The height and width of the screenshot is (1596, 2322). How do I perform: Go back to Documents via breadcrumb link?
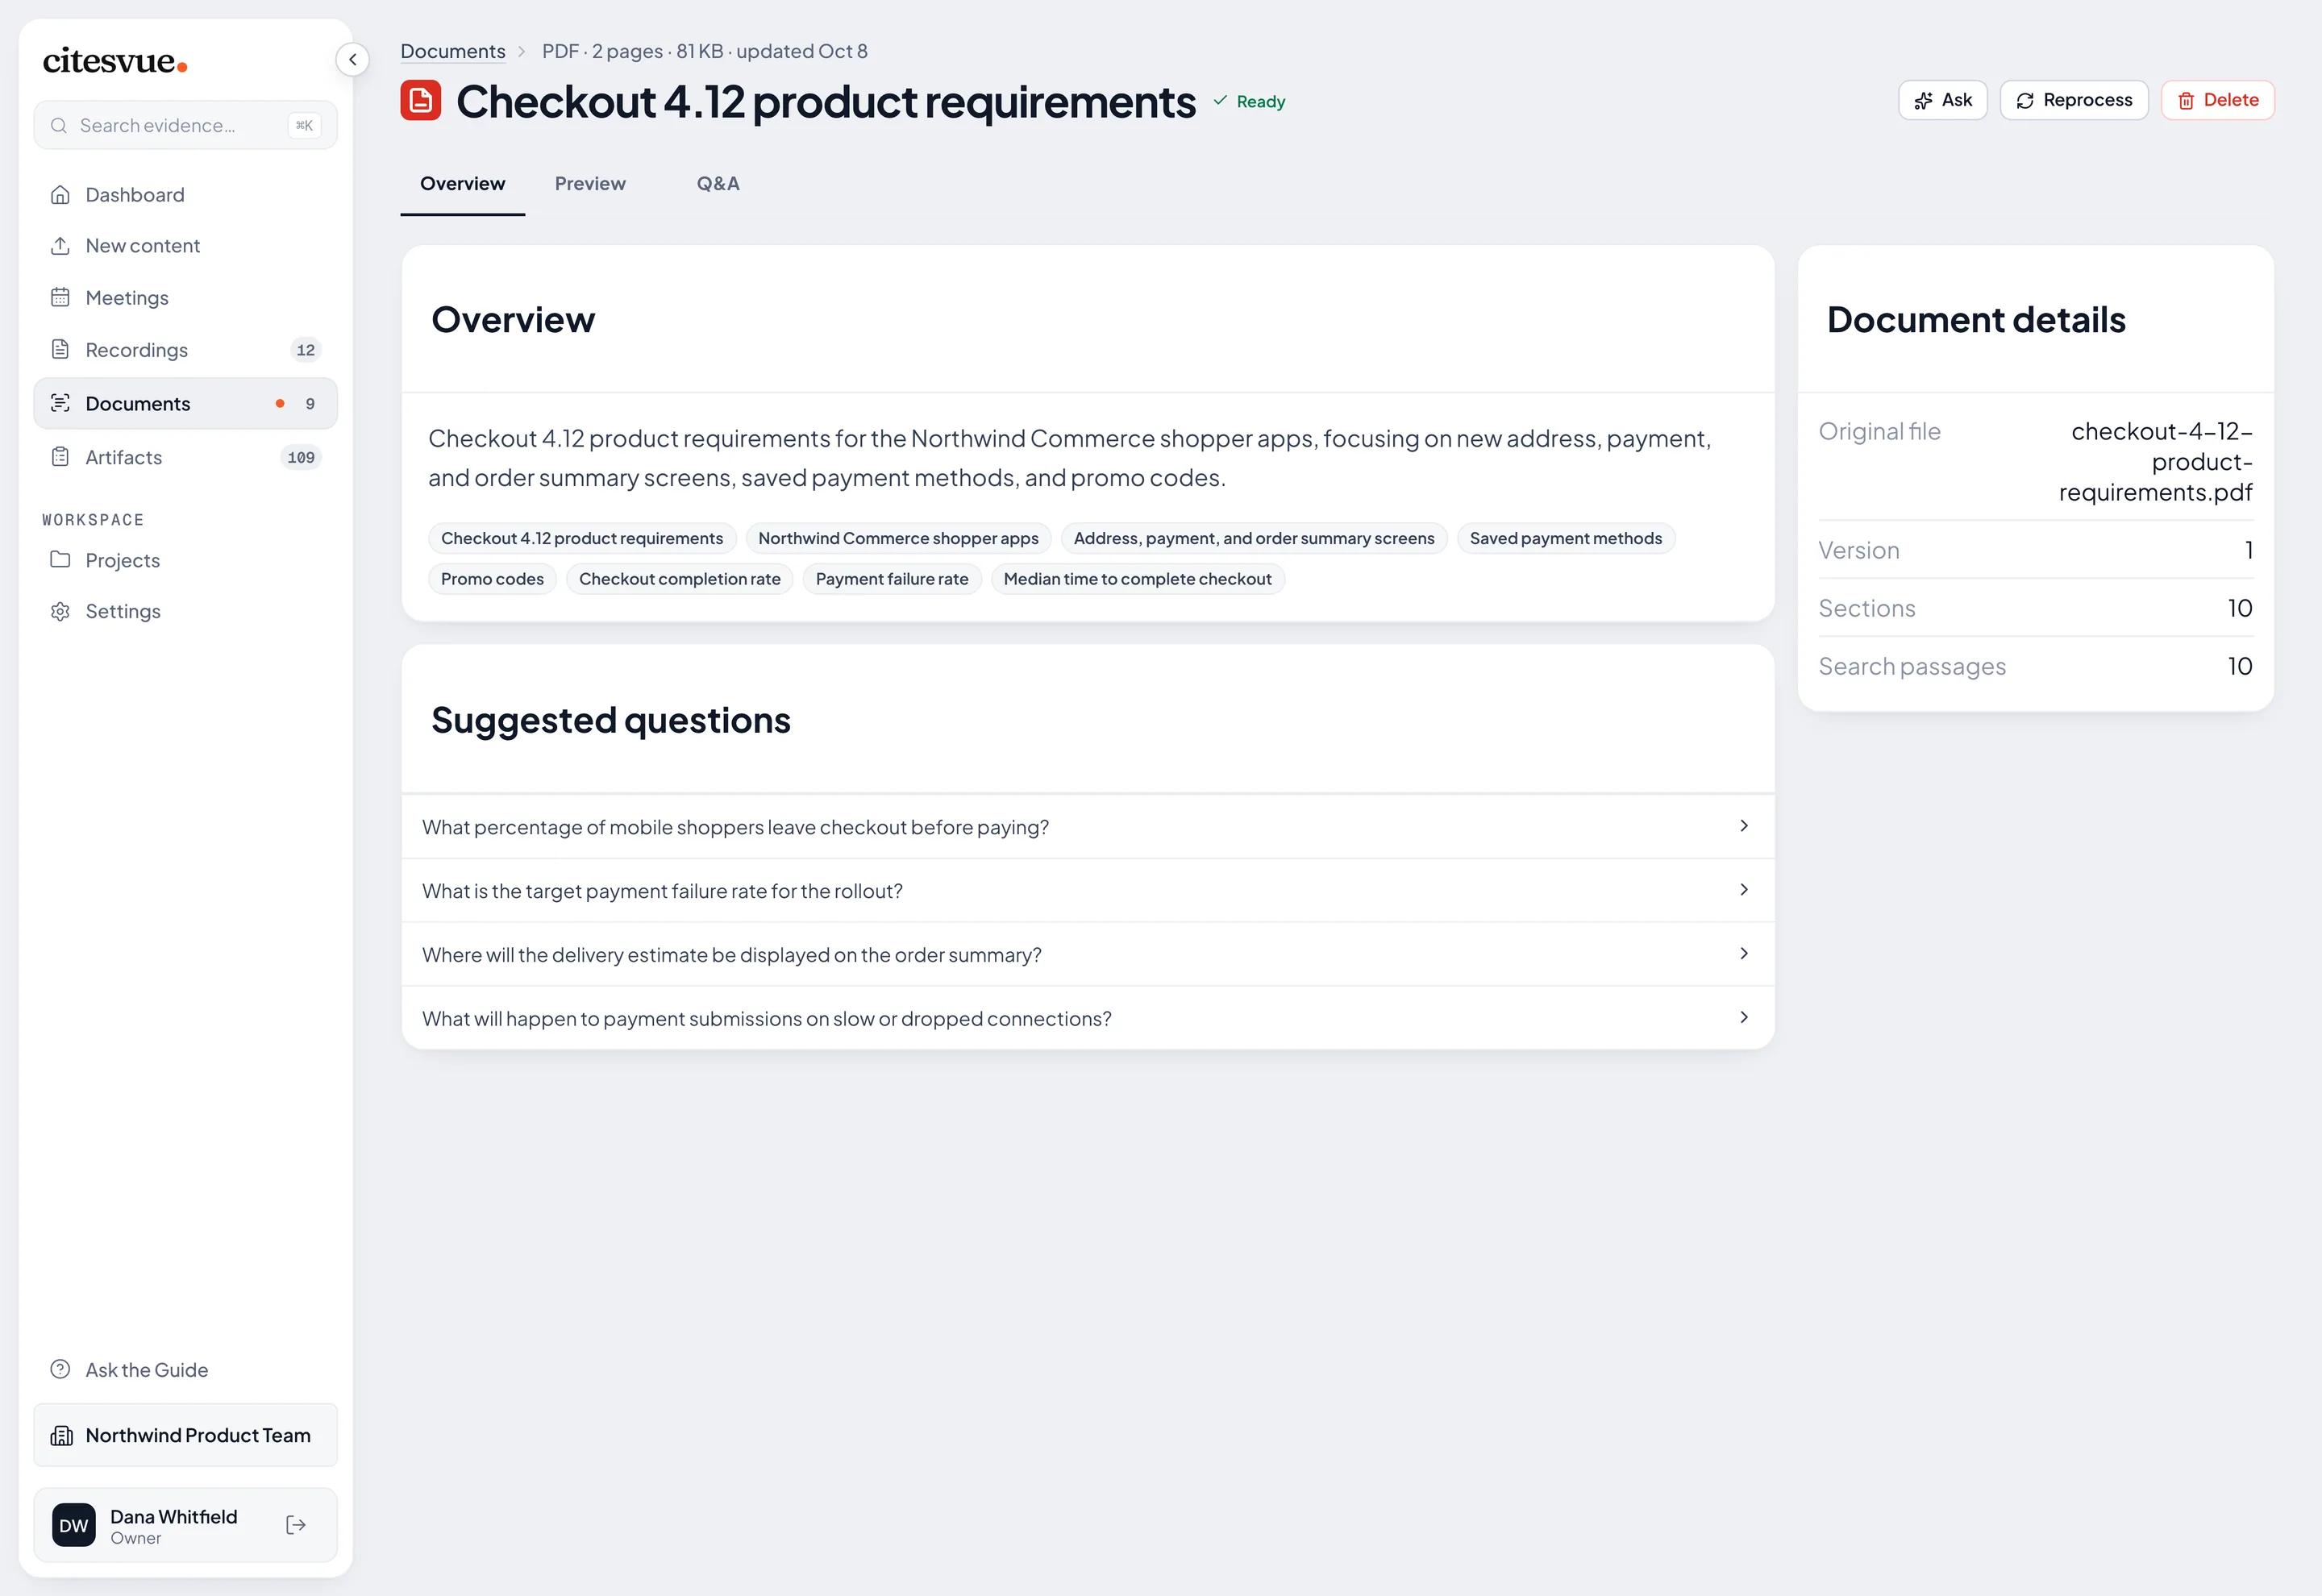tap(453, 51)
